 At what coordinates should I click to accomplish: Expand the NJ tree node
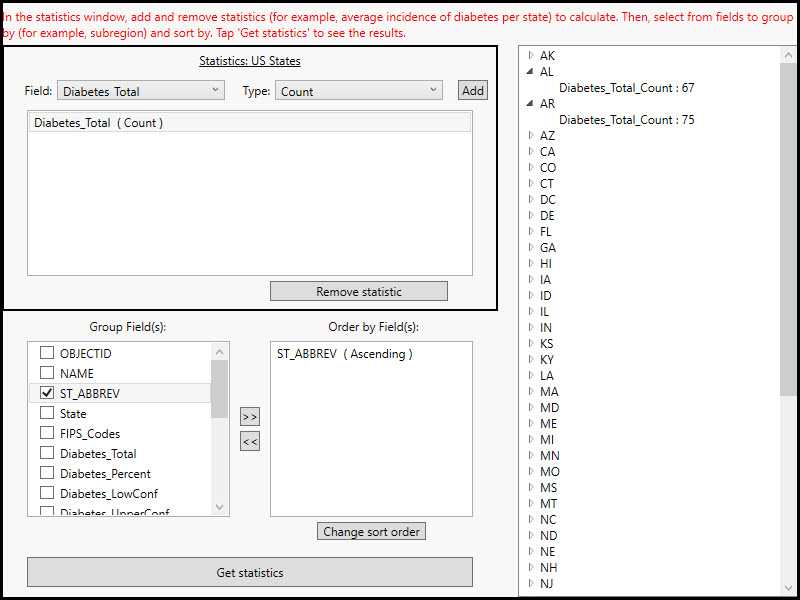click(x=531, y=583)
